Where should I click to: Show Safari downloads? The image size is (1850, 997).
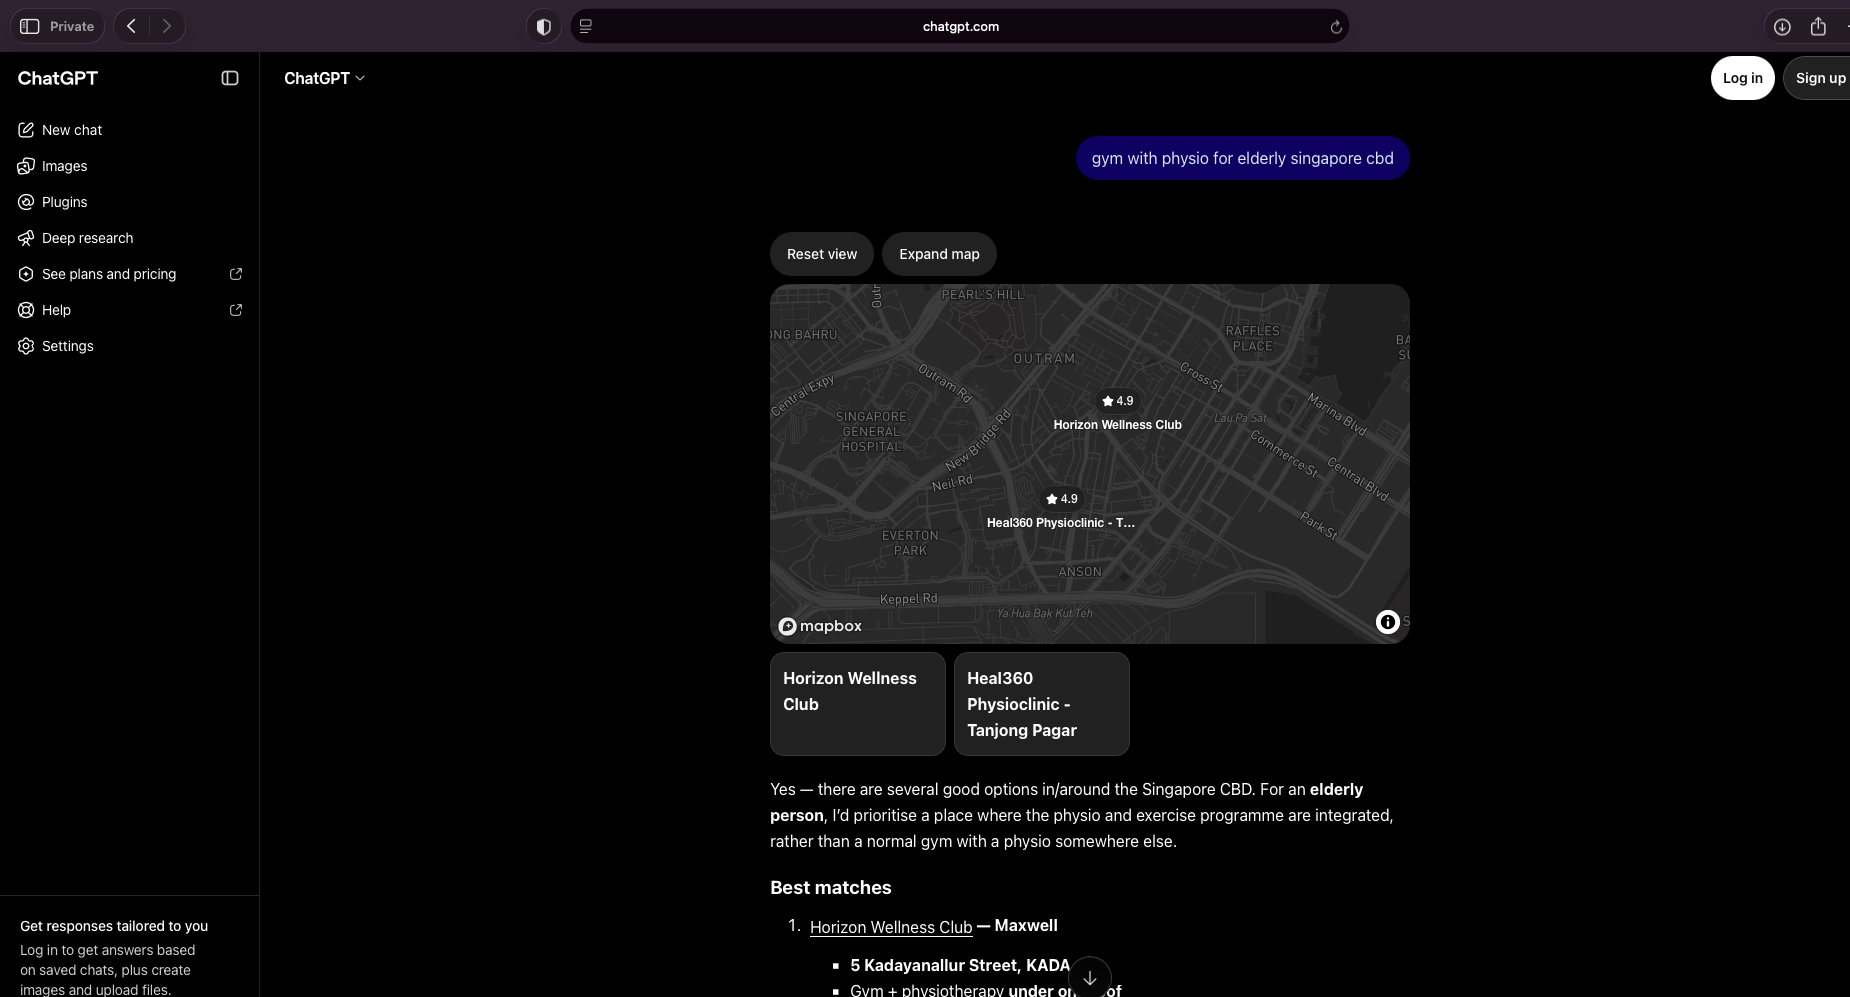click(1782, 27)
